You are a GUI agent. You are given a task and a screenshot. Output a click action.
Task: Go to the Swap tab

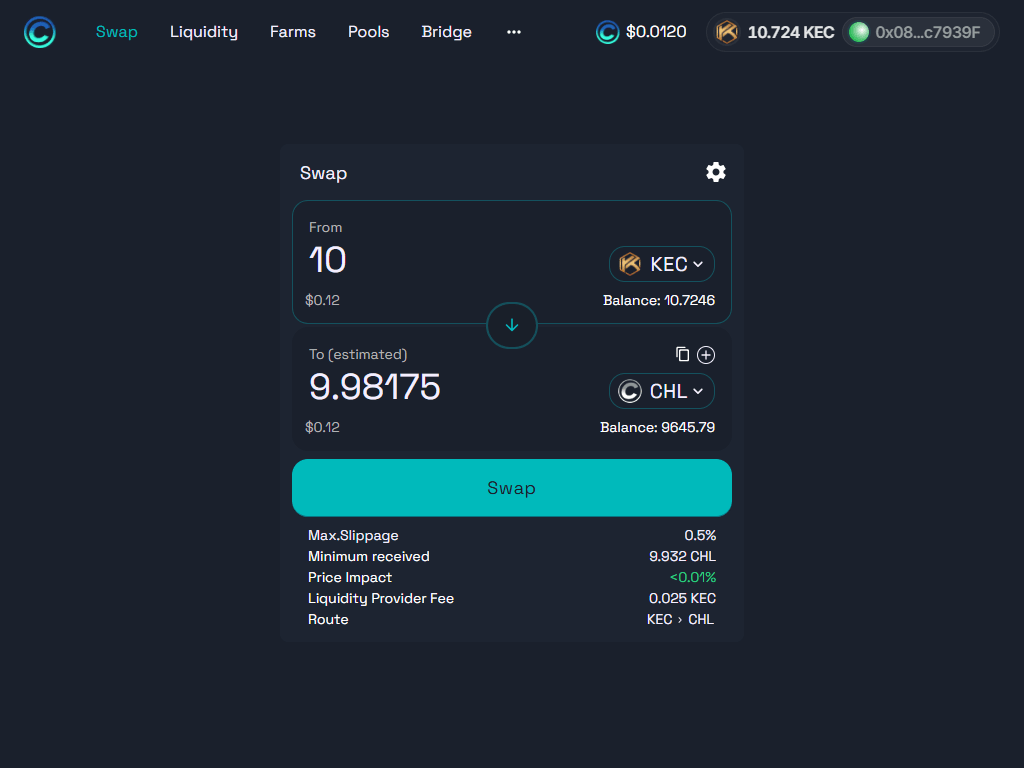[x=117, y=32]
